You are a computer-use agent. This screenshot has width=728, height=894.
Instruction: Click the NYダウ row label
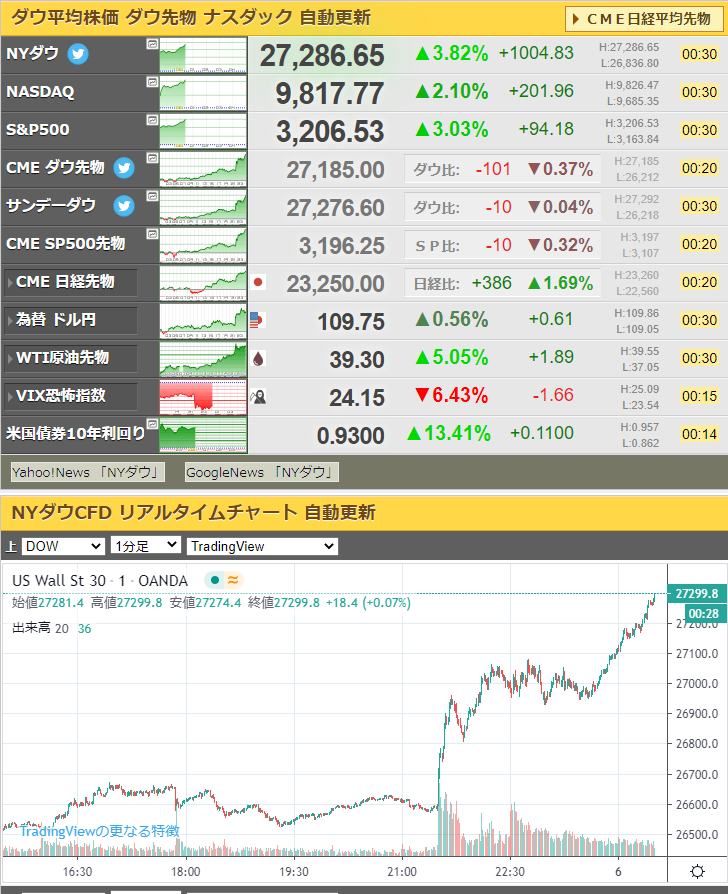coord(32,54)
